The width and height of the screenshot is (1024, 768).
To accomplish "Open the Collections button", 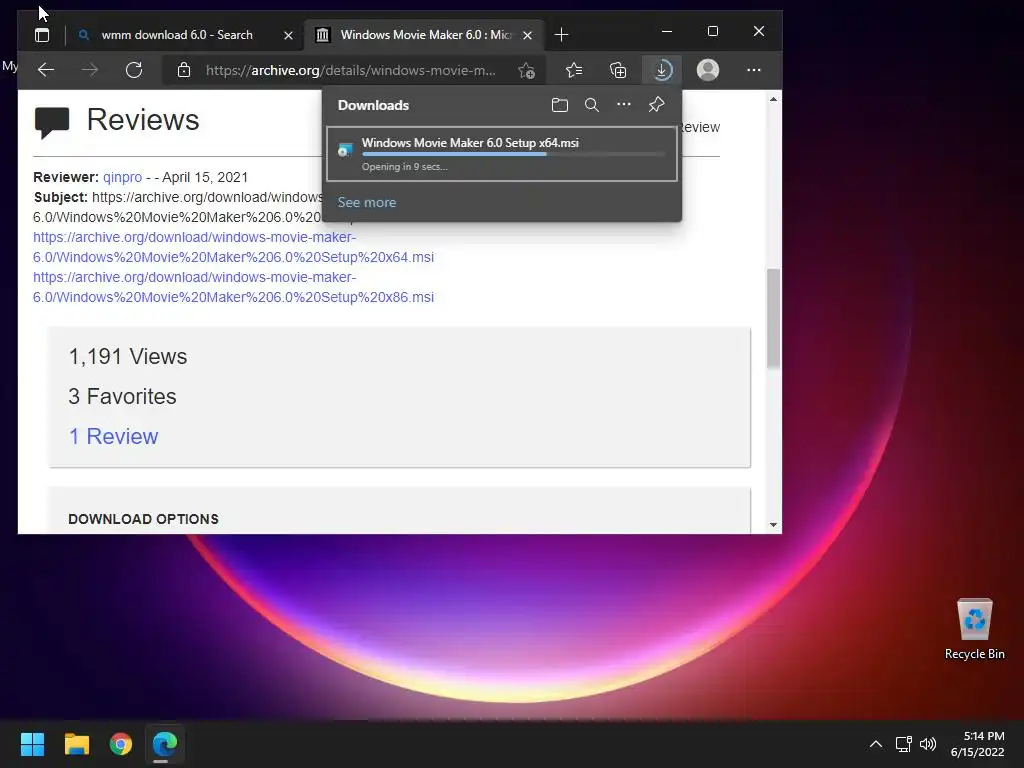I will pyautogui.click(x=618, y=70).
